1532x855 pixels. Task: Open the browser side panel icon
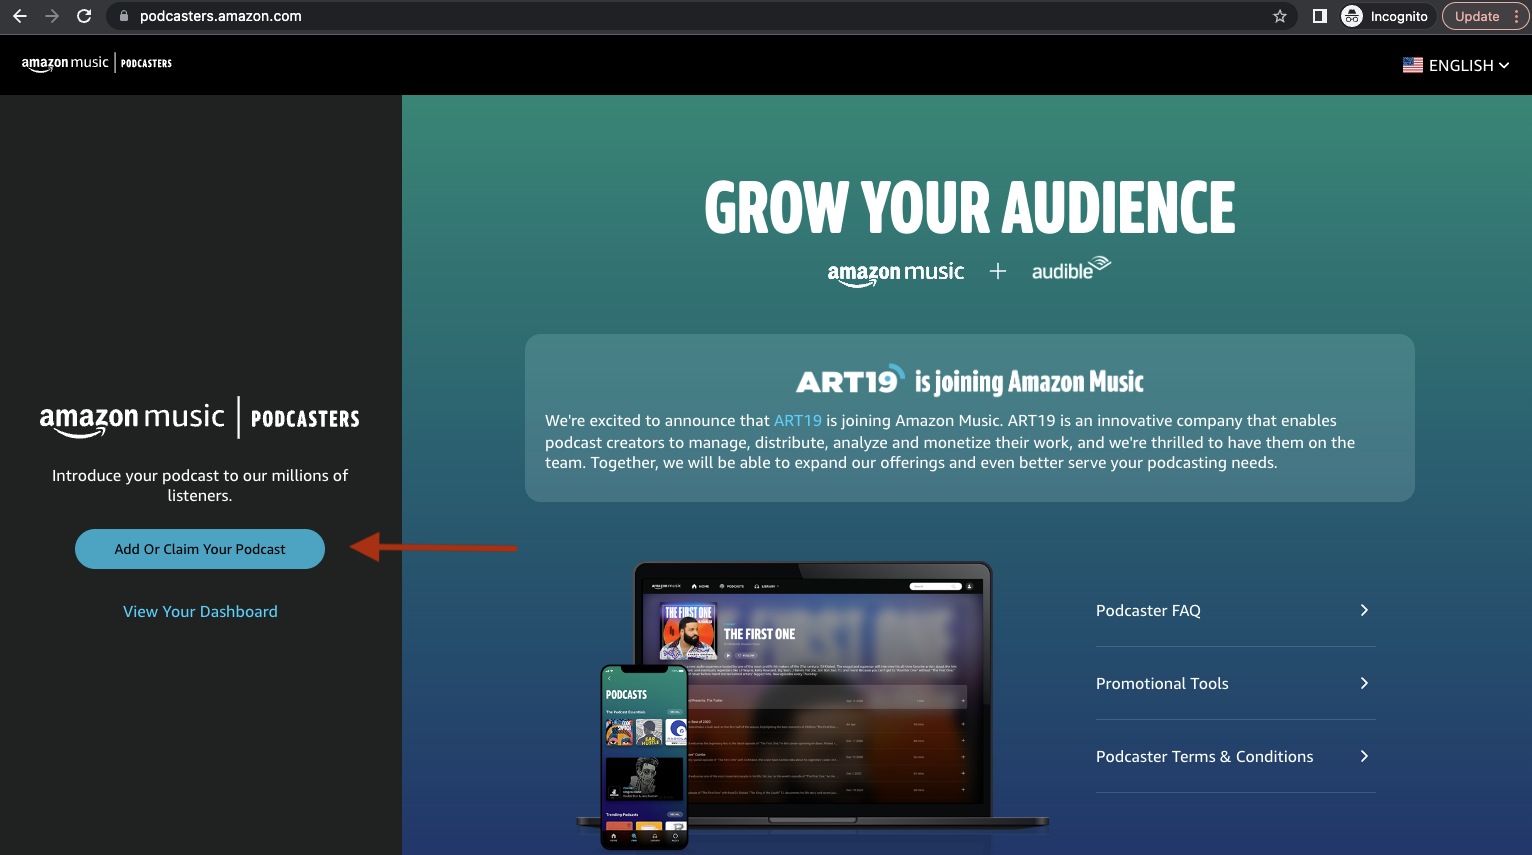click(x=1320, y=16)
